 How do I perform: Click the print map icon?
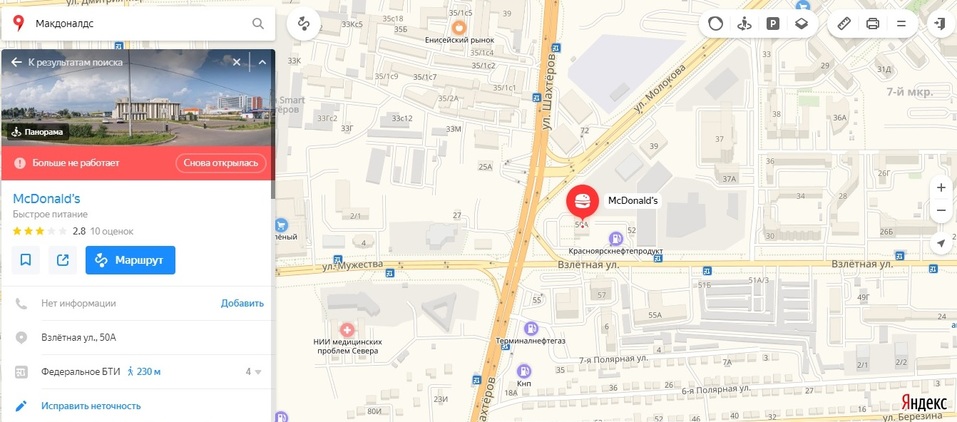tap(873, 24)
